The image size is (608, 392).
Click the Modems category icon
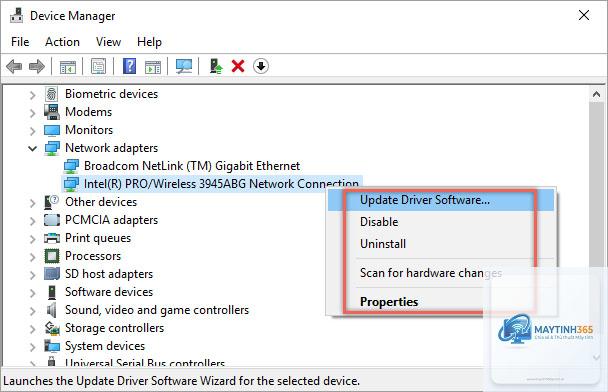52,112
